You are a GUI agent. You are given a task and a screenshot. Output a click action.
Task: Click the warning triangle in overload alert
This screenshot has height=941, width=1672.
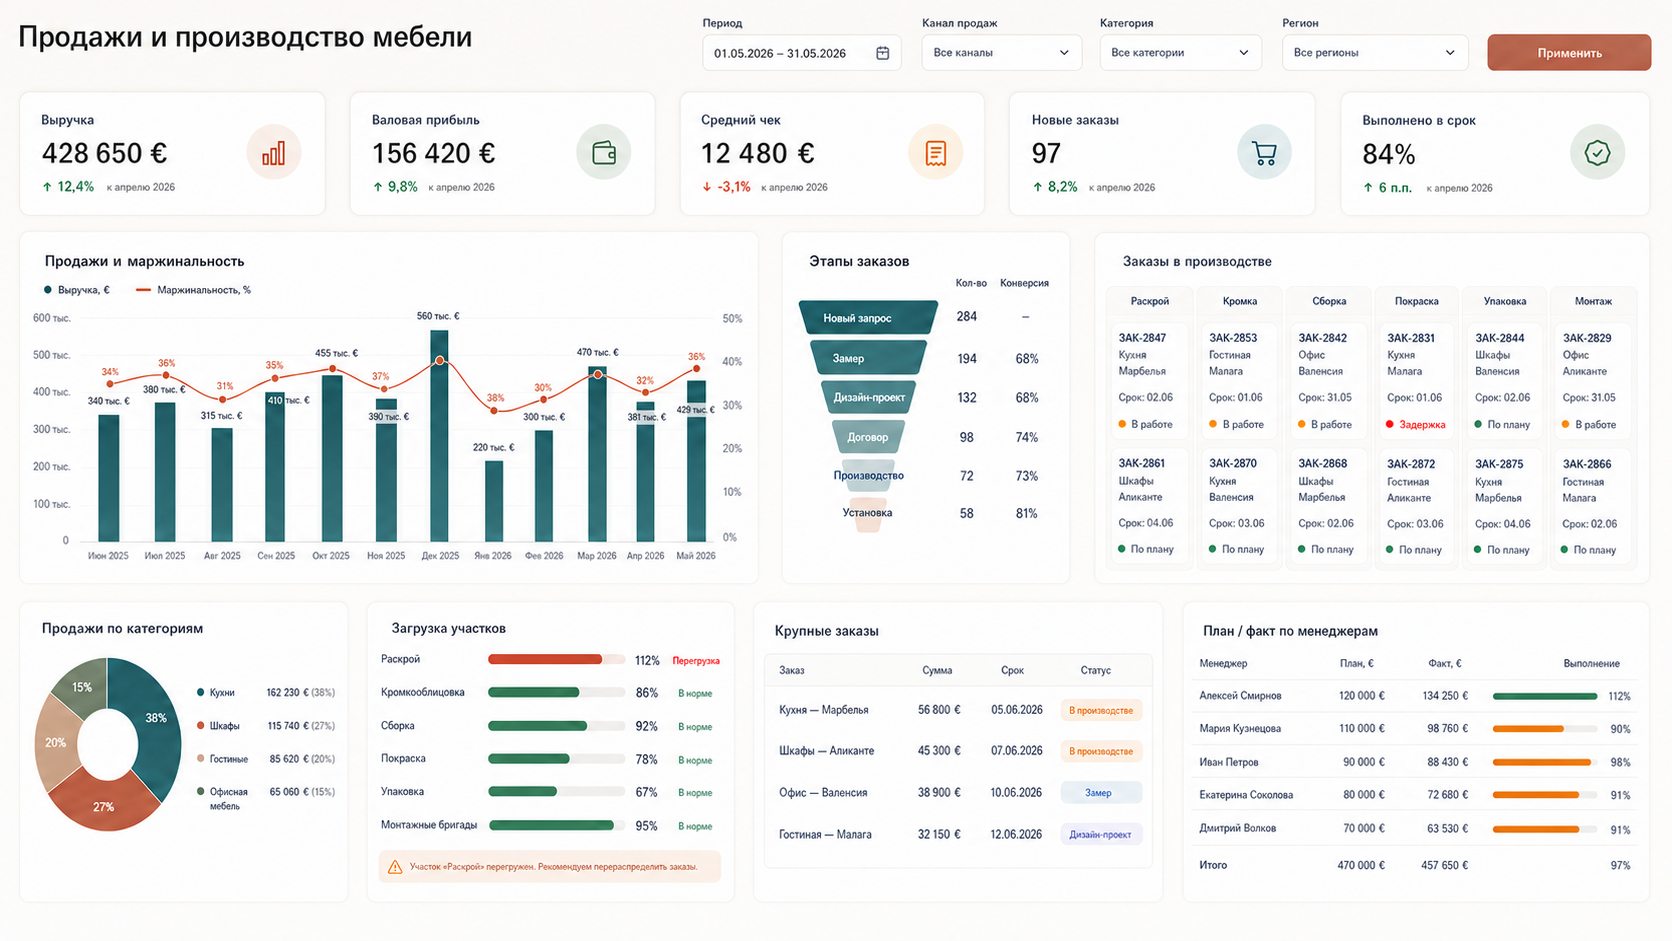pyautogui.click(x=395, y=867)
